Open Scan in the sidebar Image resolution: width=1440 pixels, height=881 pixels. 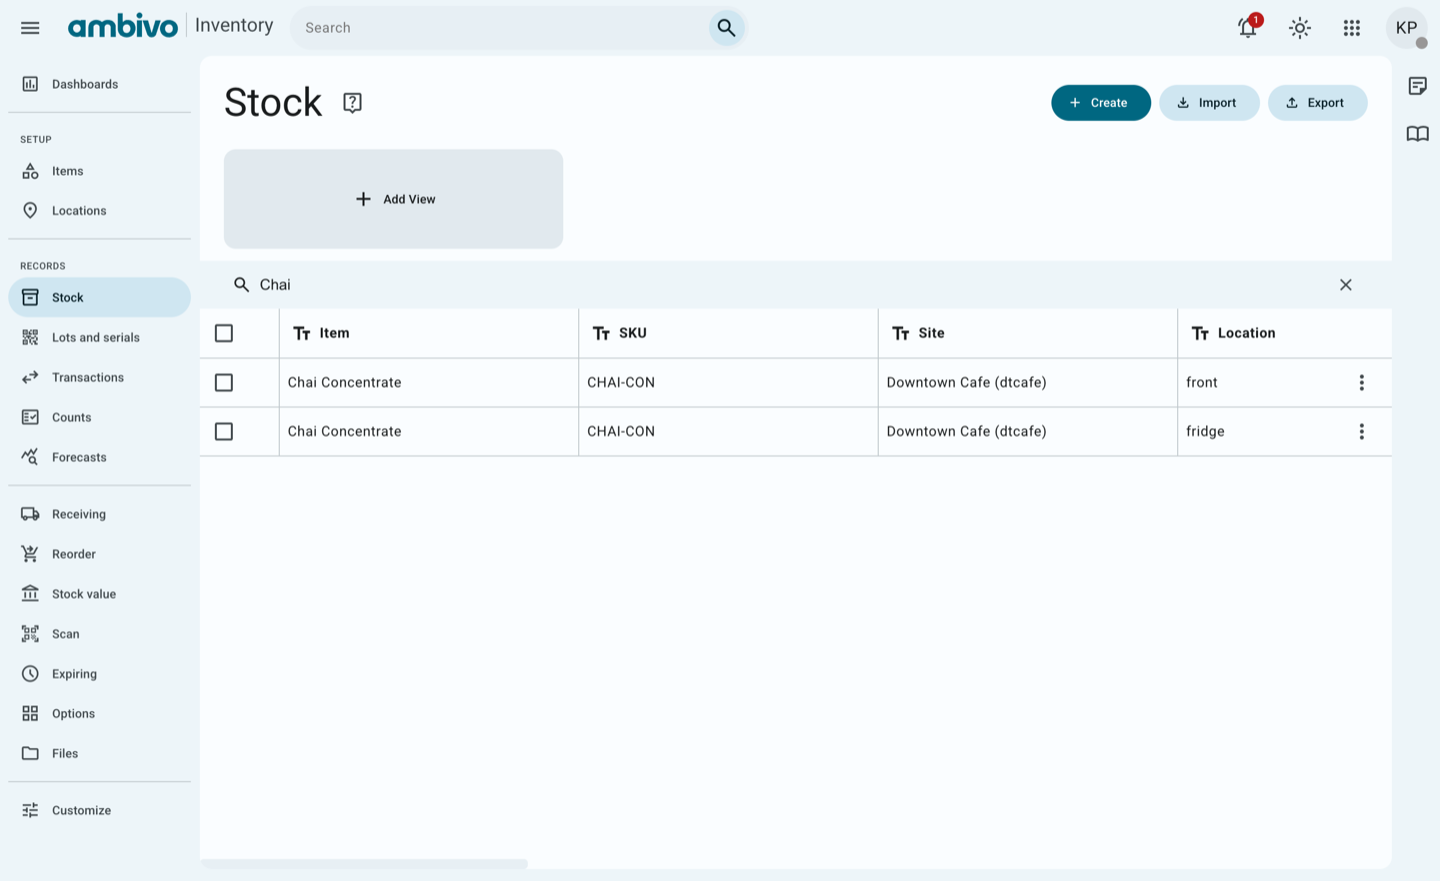coord(99,634)
